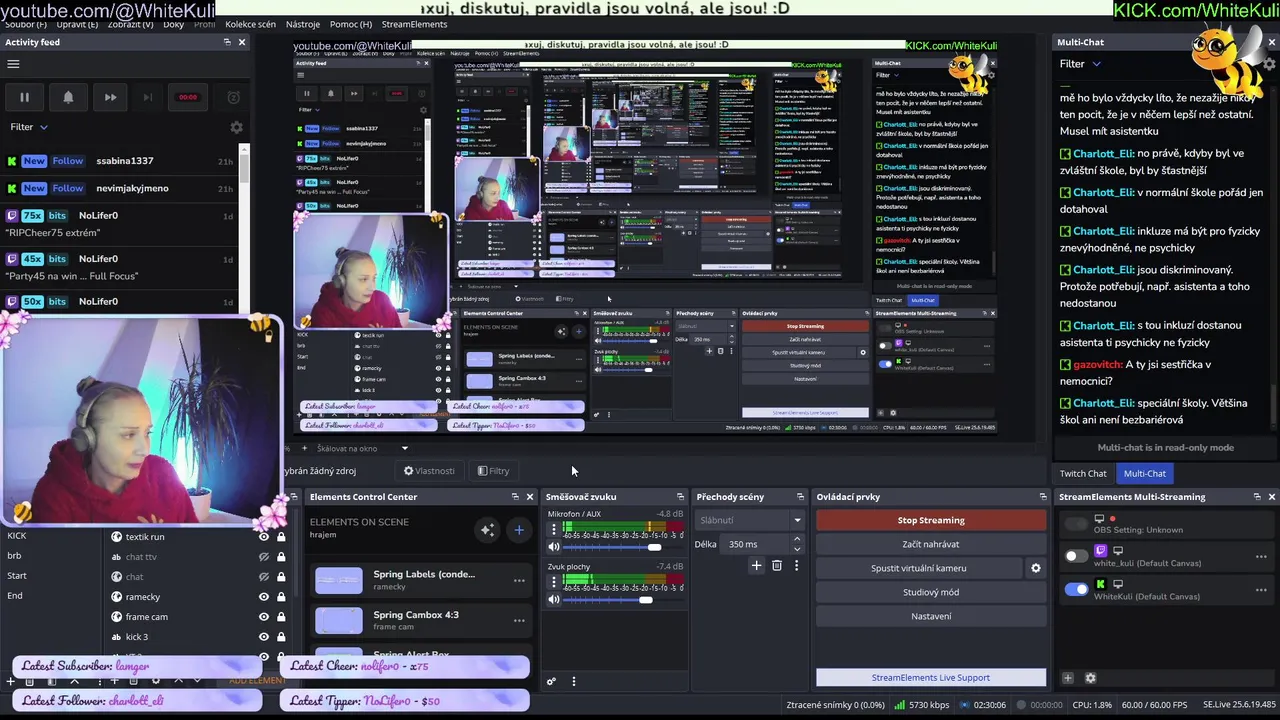The width and height of the screenshot is (1280, 720).
Task: Open transition properties three-dot menu
Action: click(796, 566)
